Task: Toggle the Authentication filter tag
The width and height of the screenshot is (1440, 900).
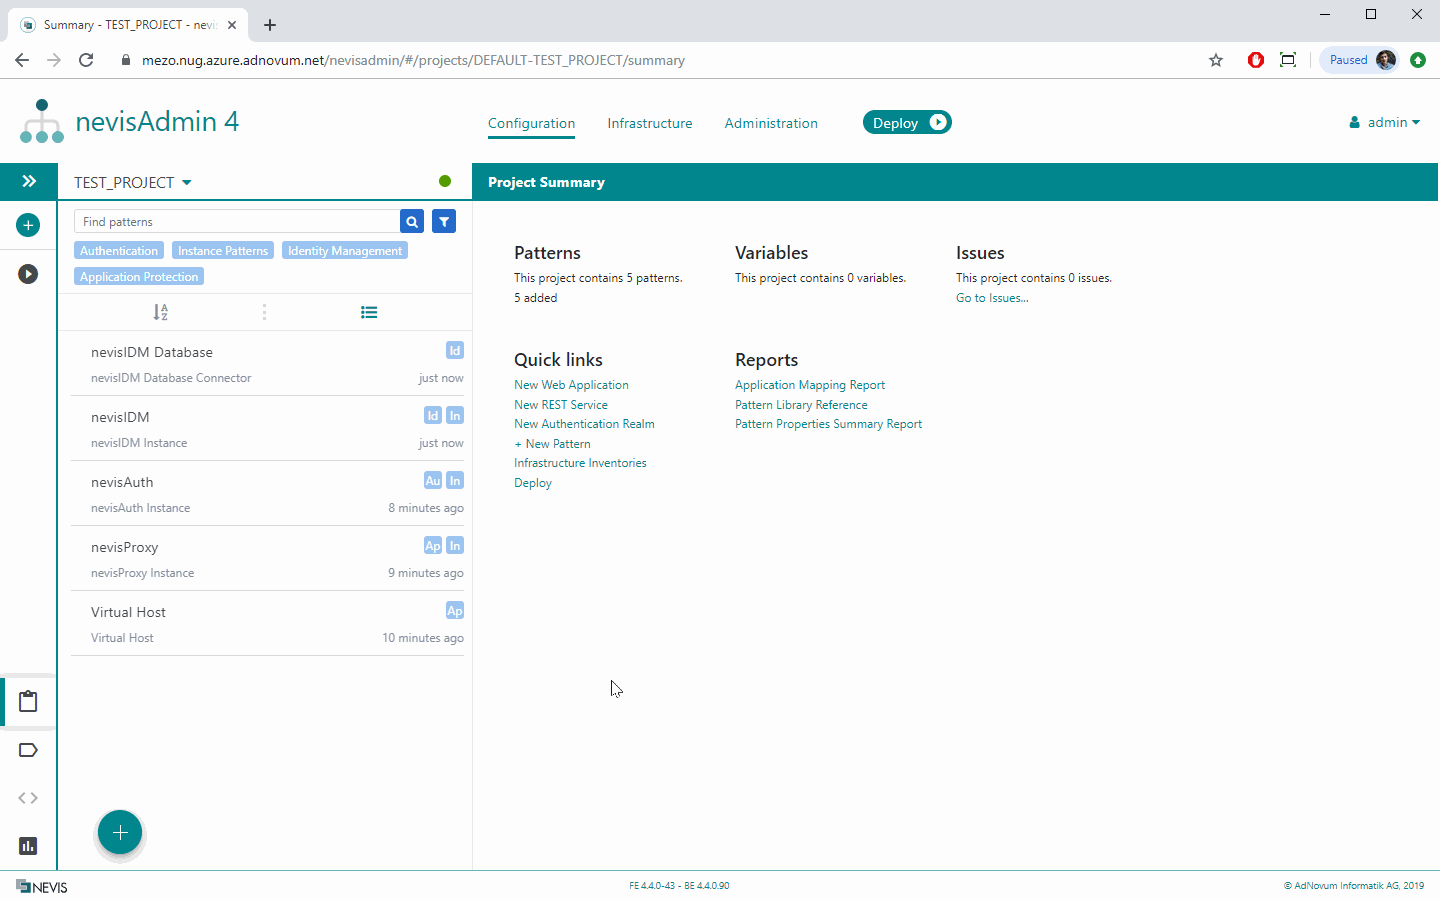Action: (x=119, y=250)
